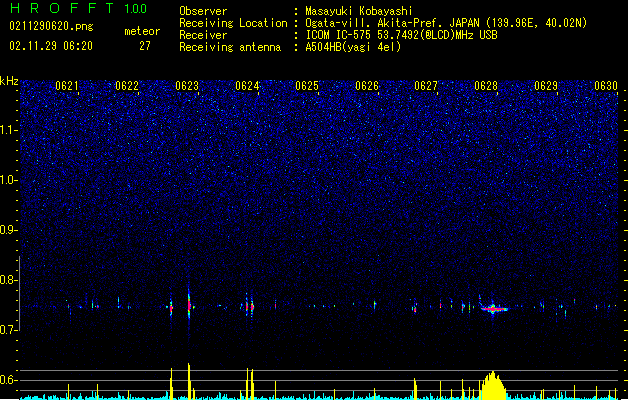Click the 0.6 kHz axis label

pos(9,380)
